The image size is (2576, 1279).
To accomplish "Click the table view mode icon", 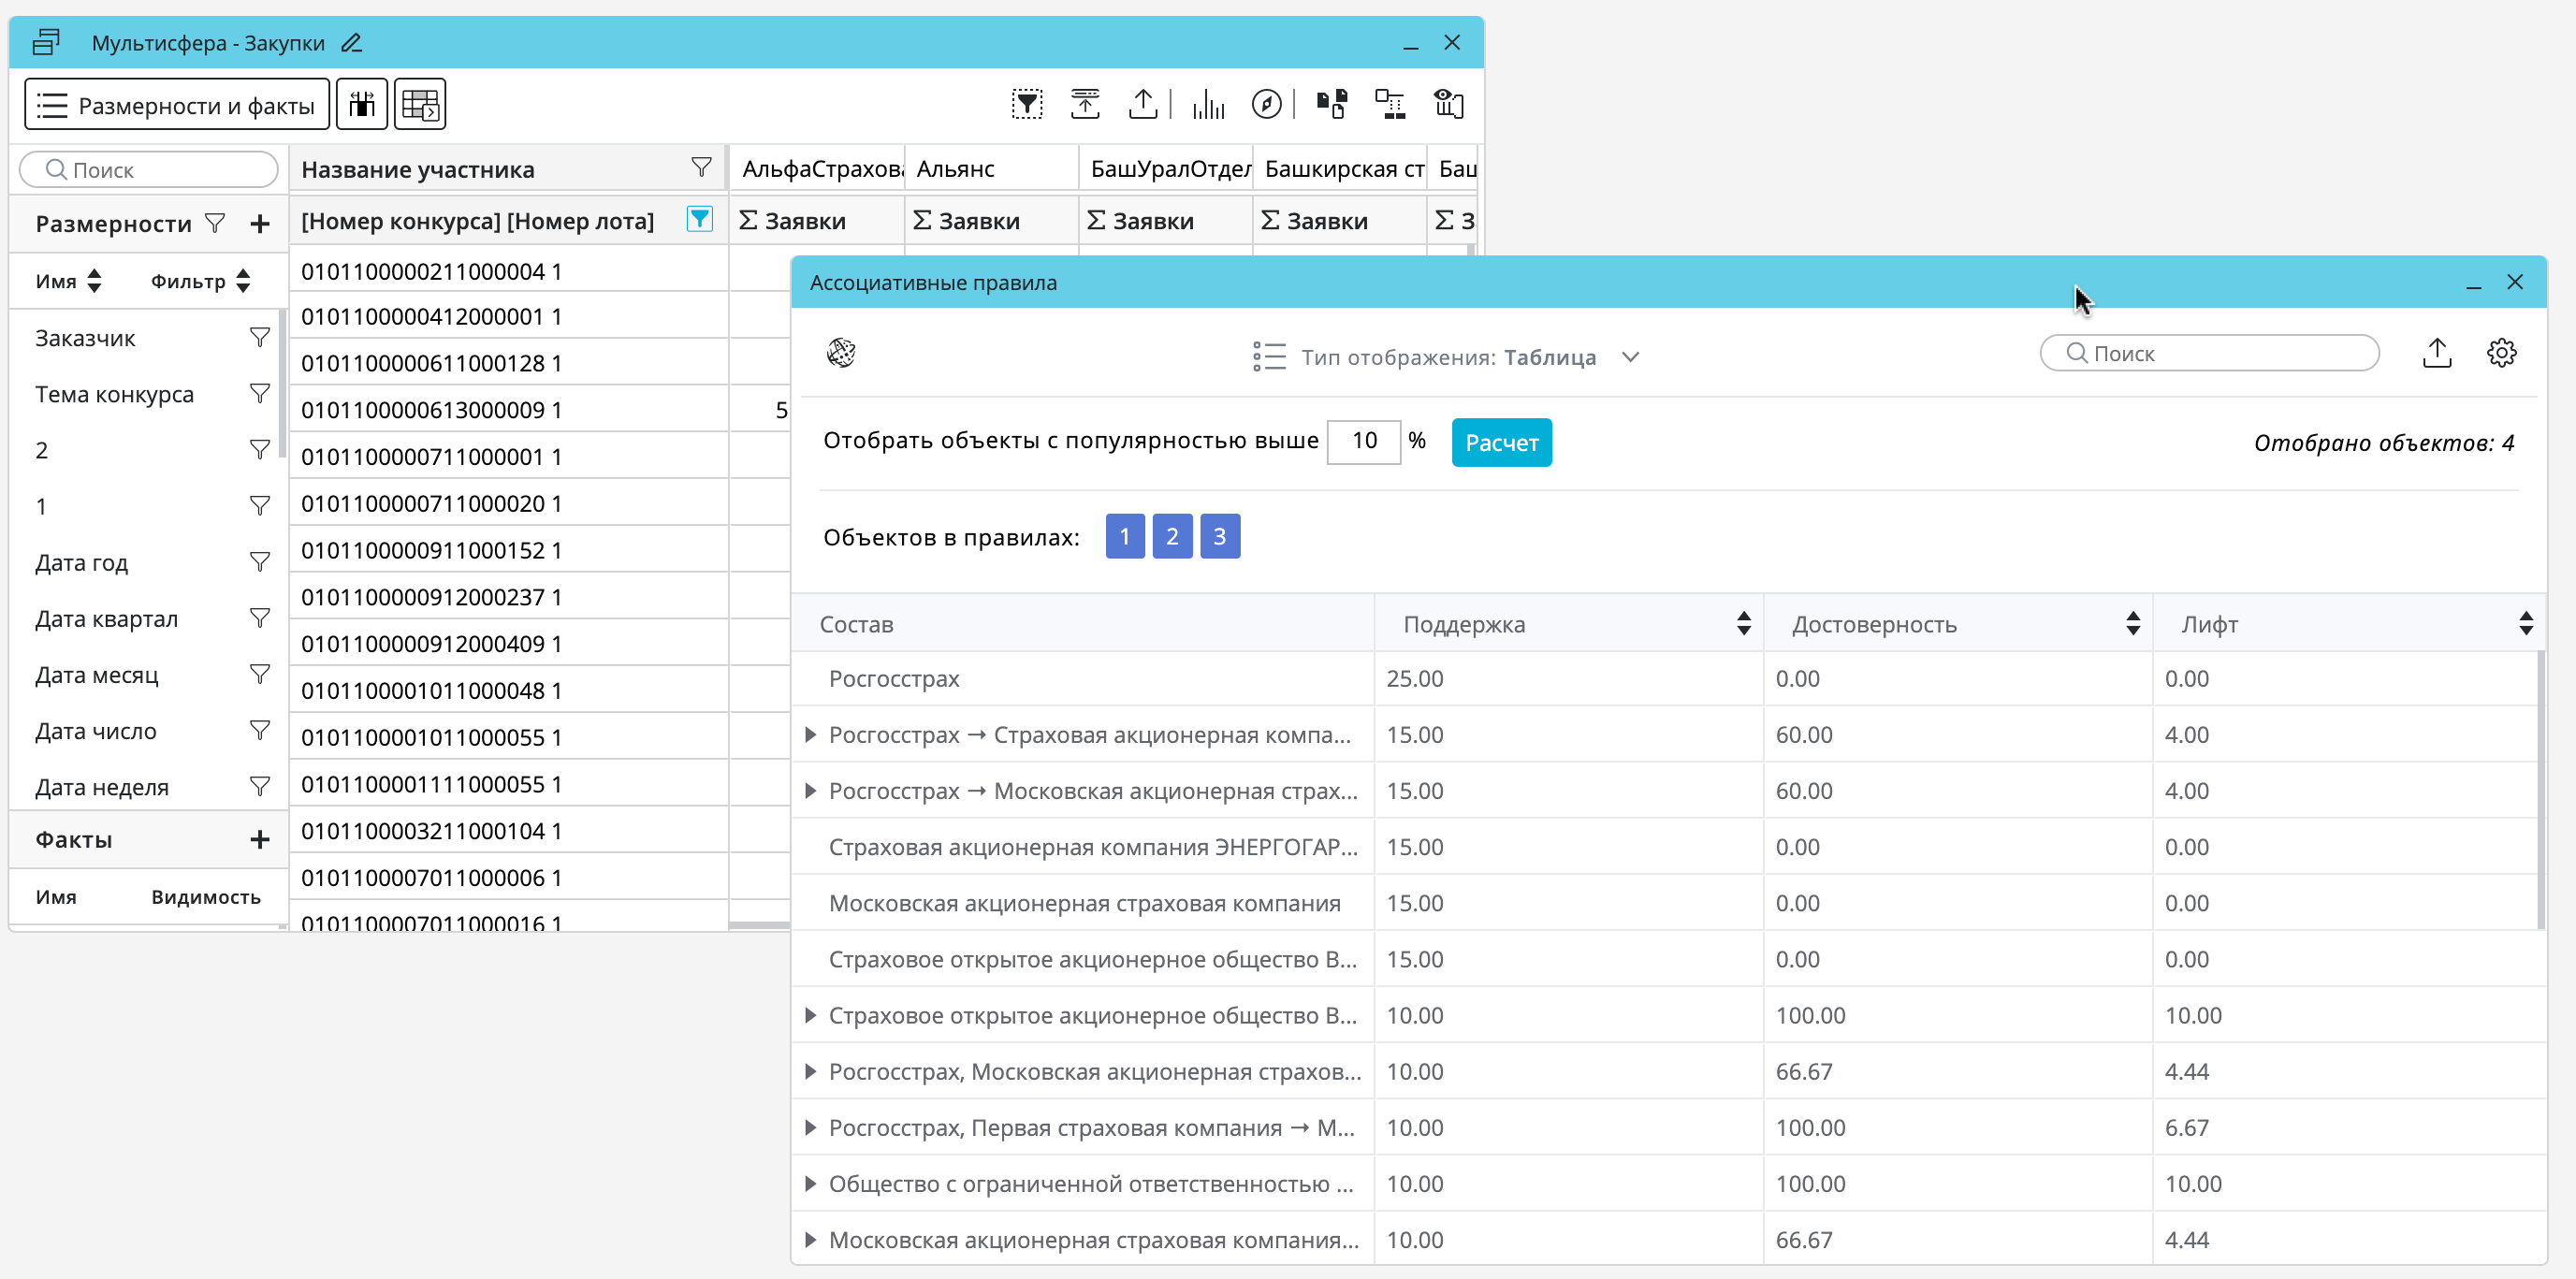I will click(x=420, y=104).
